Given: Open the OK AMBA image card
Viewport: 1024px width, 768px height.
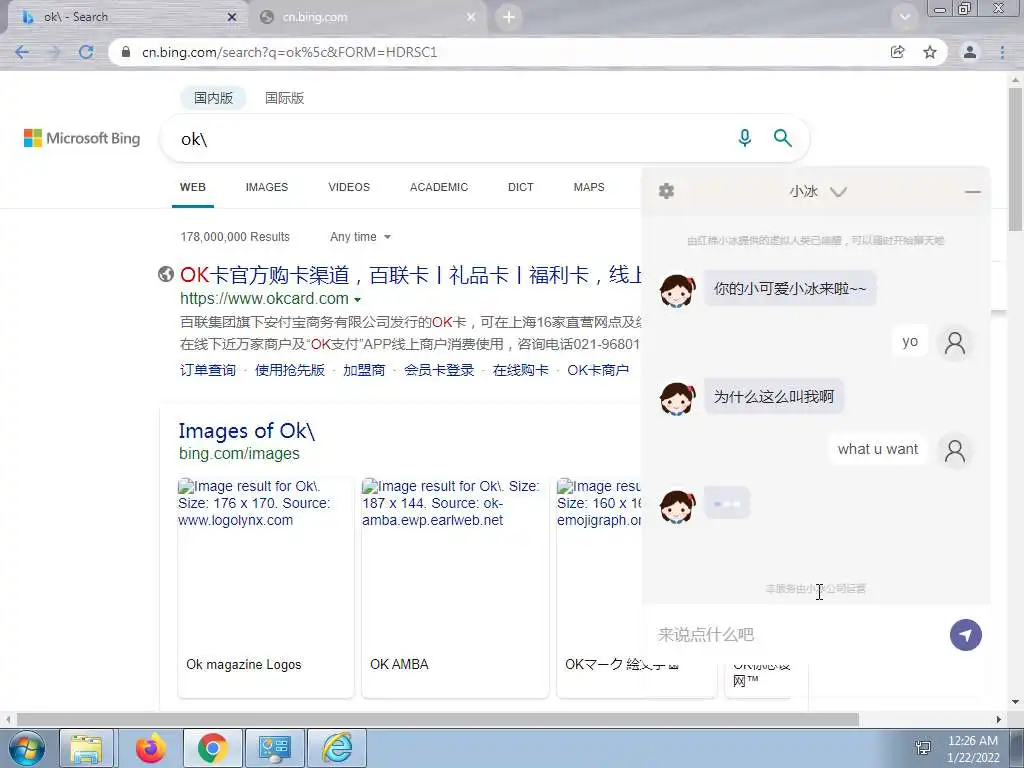Looking at the screenshot, I should coord(455,588).
